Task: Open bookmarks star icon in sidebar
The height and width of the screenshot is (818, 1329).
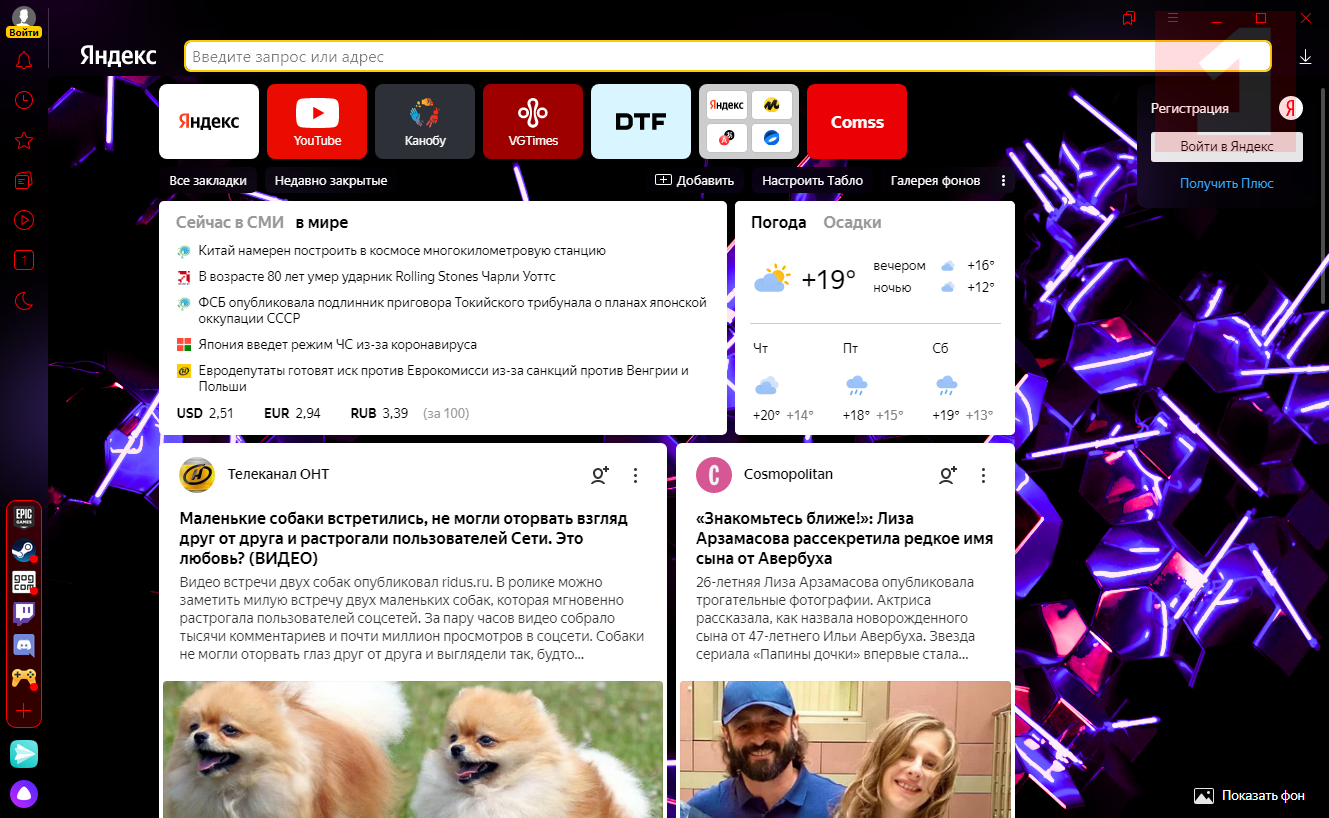Action: click(24, 140)
